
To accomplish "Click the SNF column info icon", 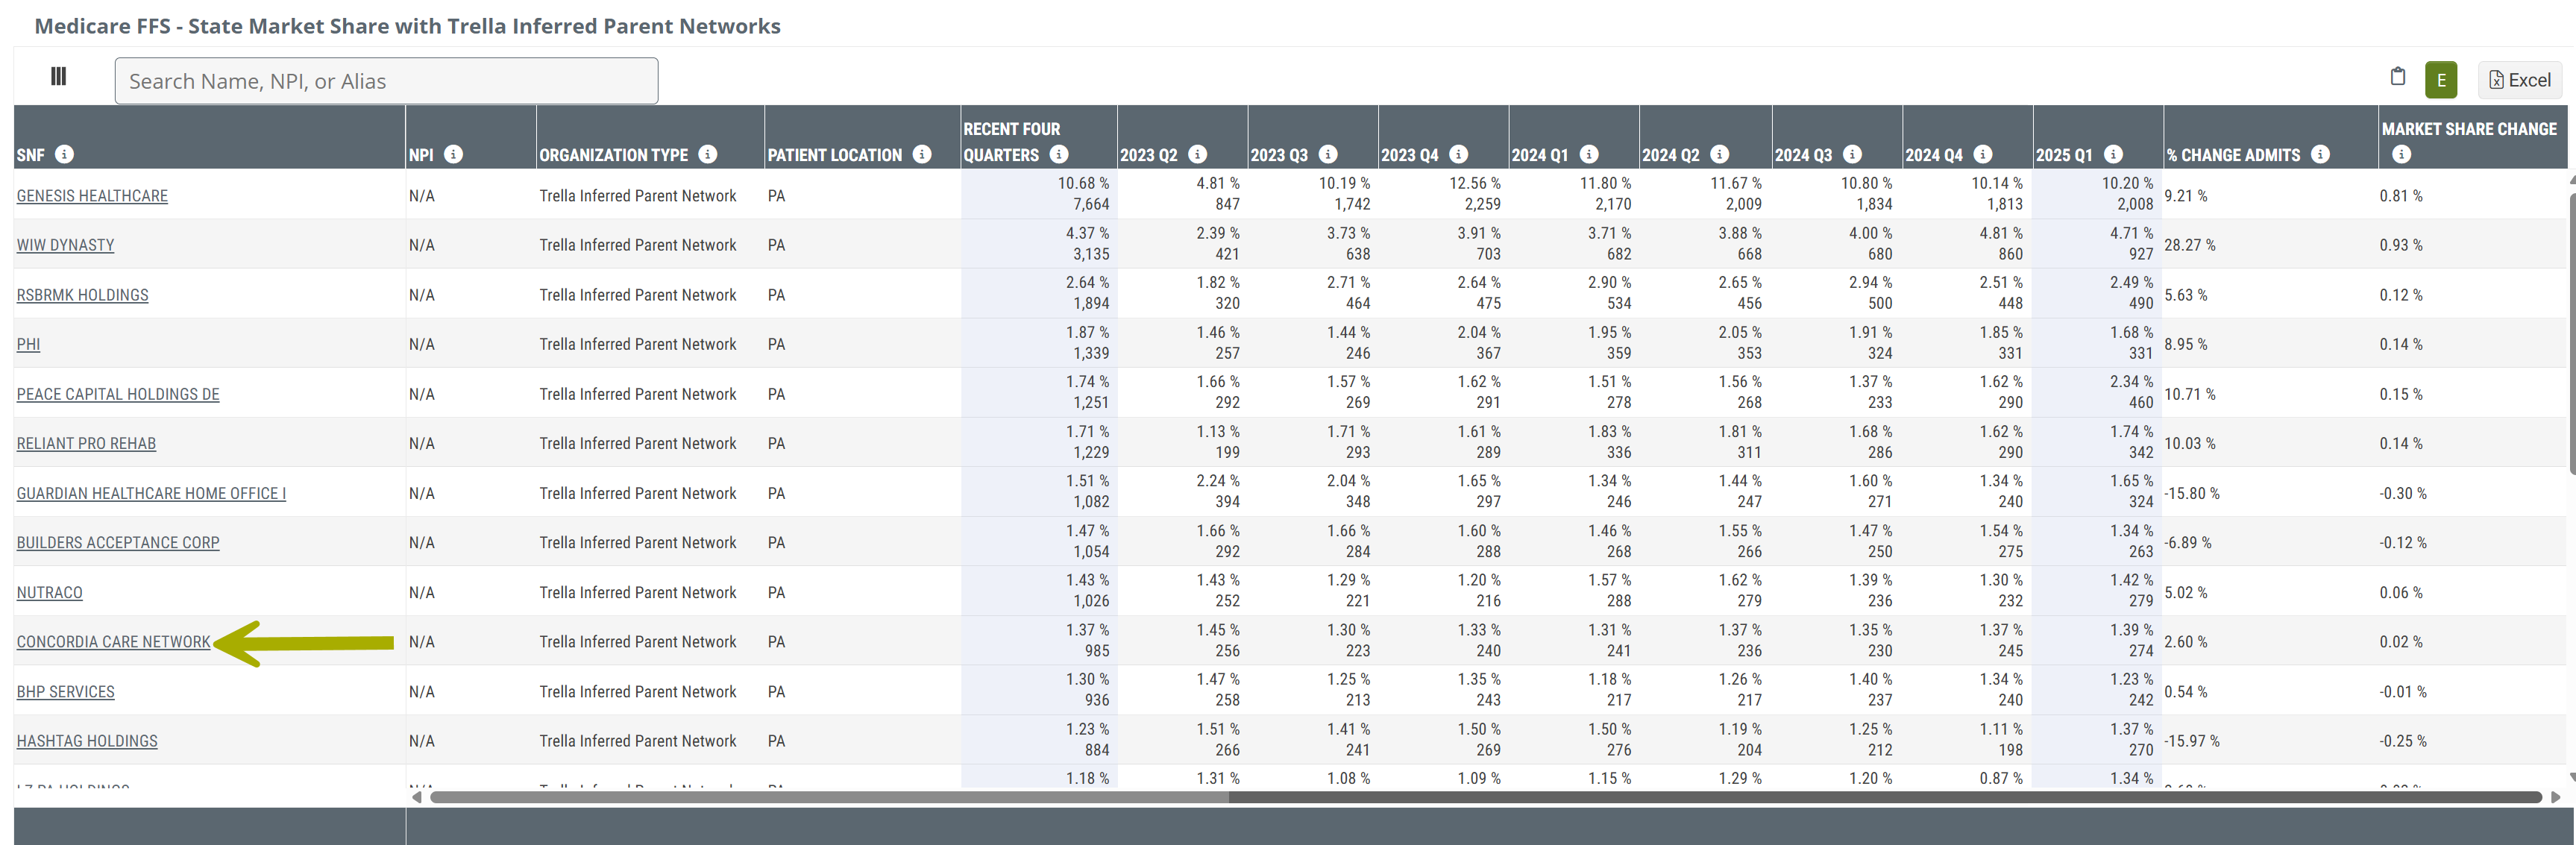I will (x=64, y=154).
